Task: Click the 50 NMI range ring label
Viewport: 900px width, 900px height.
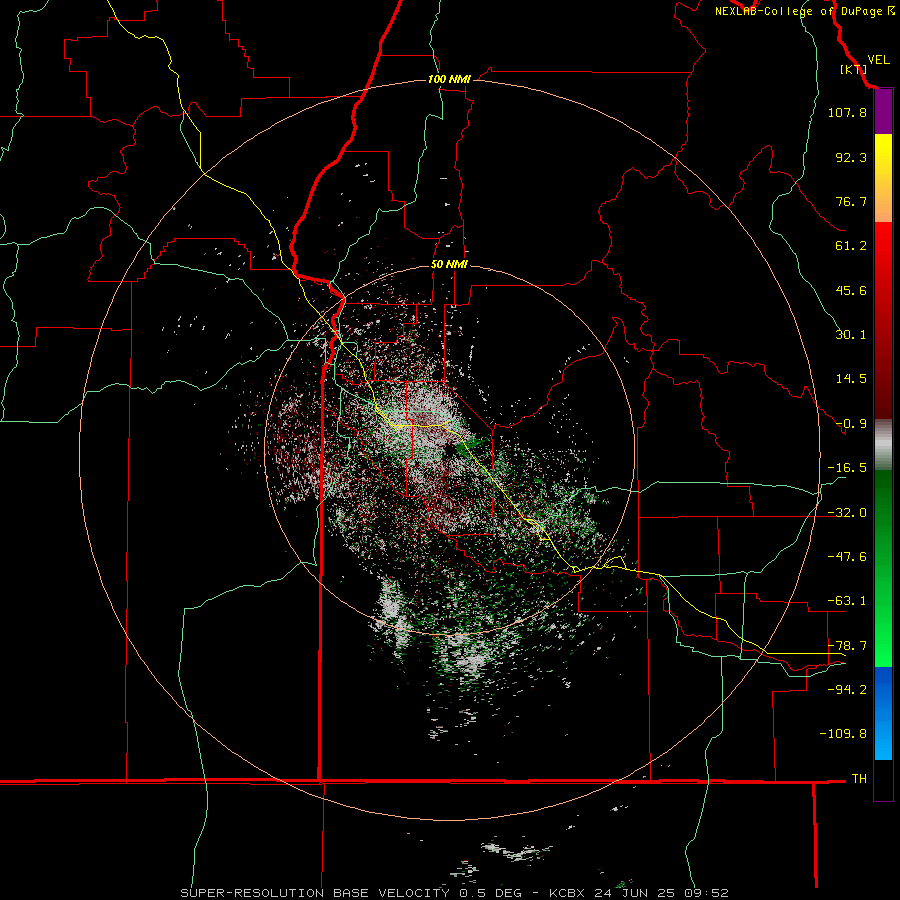Action: 449,264
